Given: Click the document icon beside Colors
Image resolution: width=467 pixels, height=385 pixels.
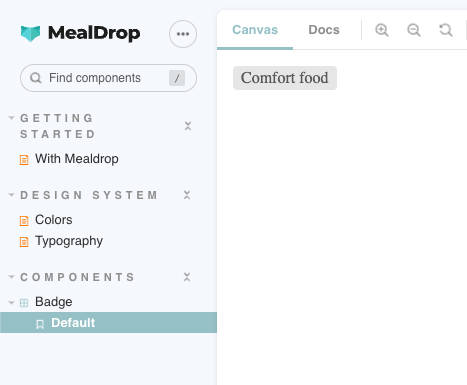Looking at the screenshot, I should point(24,221).
